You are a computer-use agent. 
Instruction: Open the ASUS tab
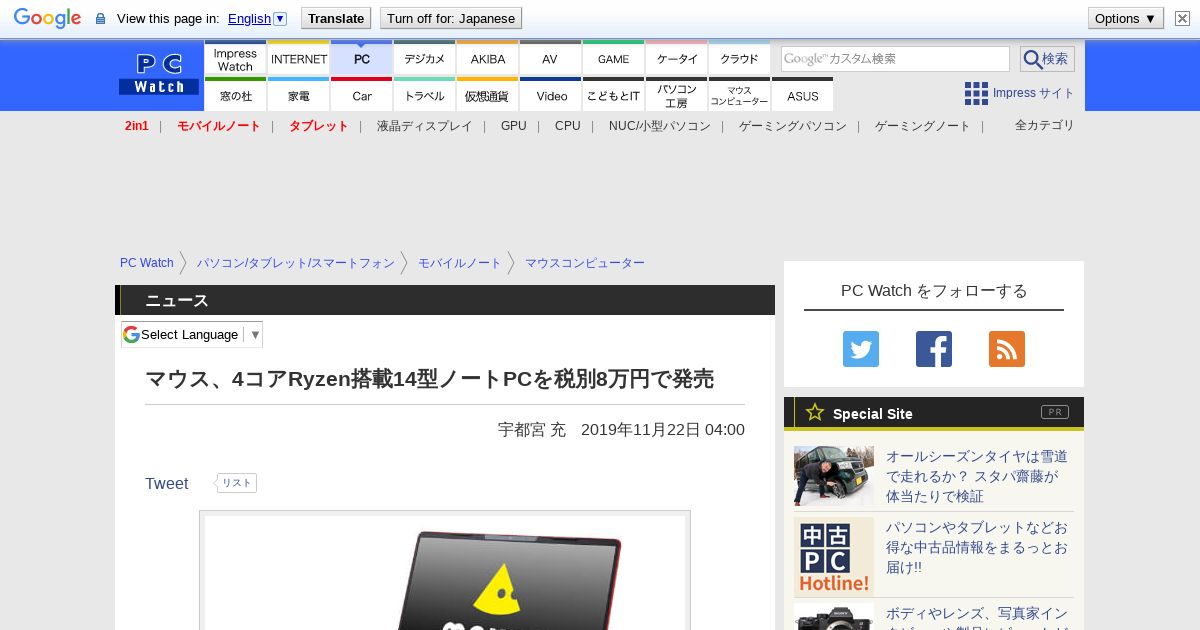point(803,95)
